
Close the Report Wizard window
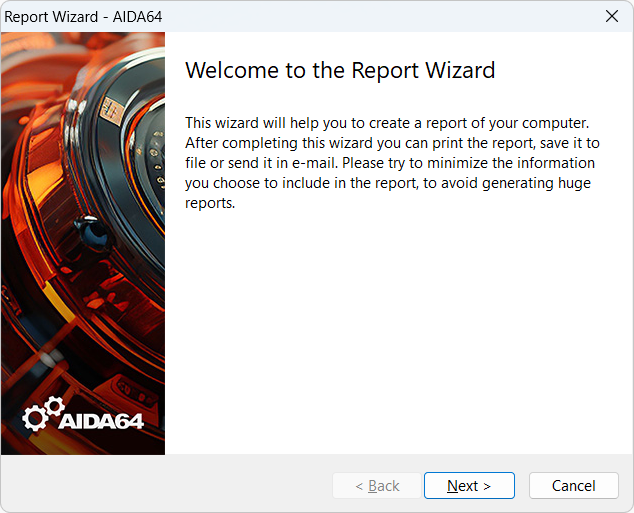[611, 16]
